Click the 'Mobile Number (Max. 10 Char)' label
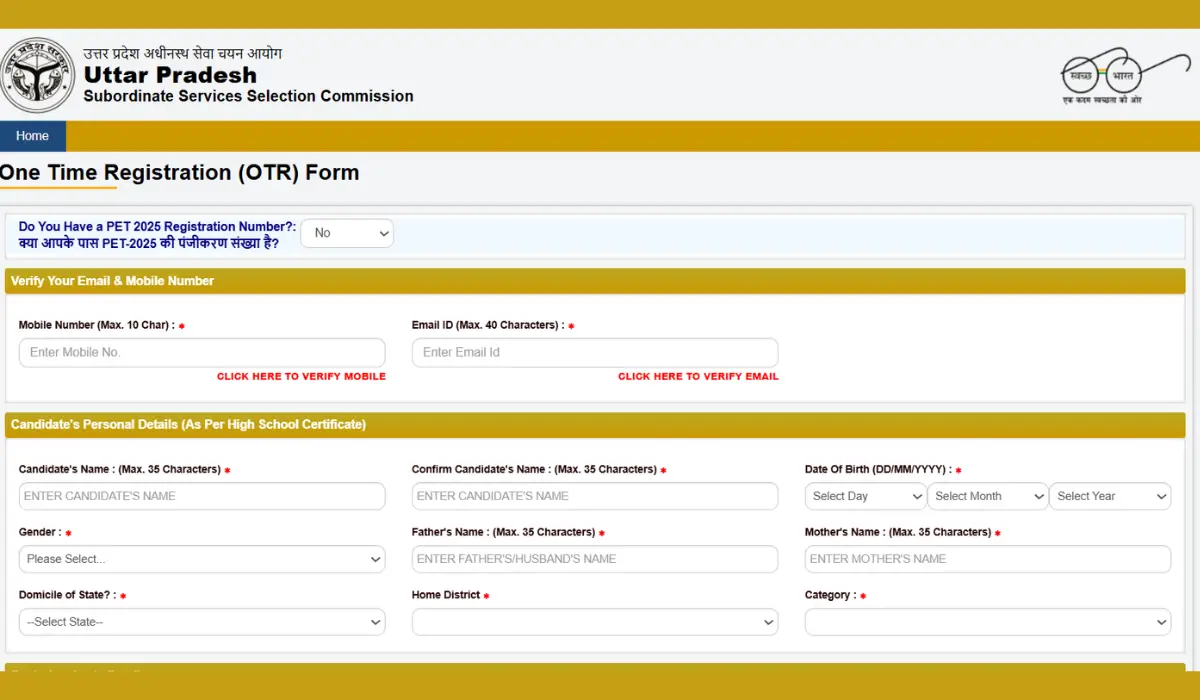 coord(97,325)
